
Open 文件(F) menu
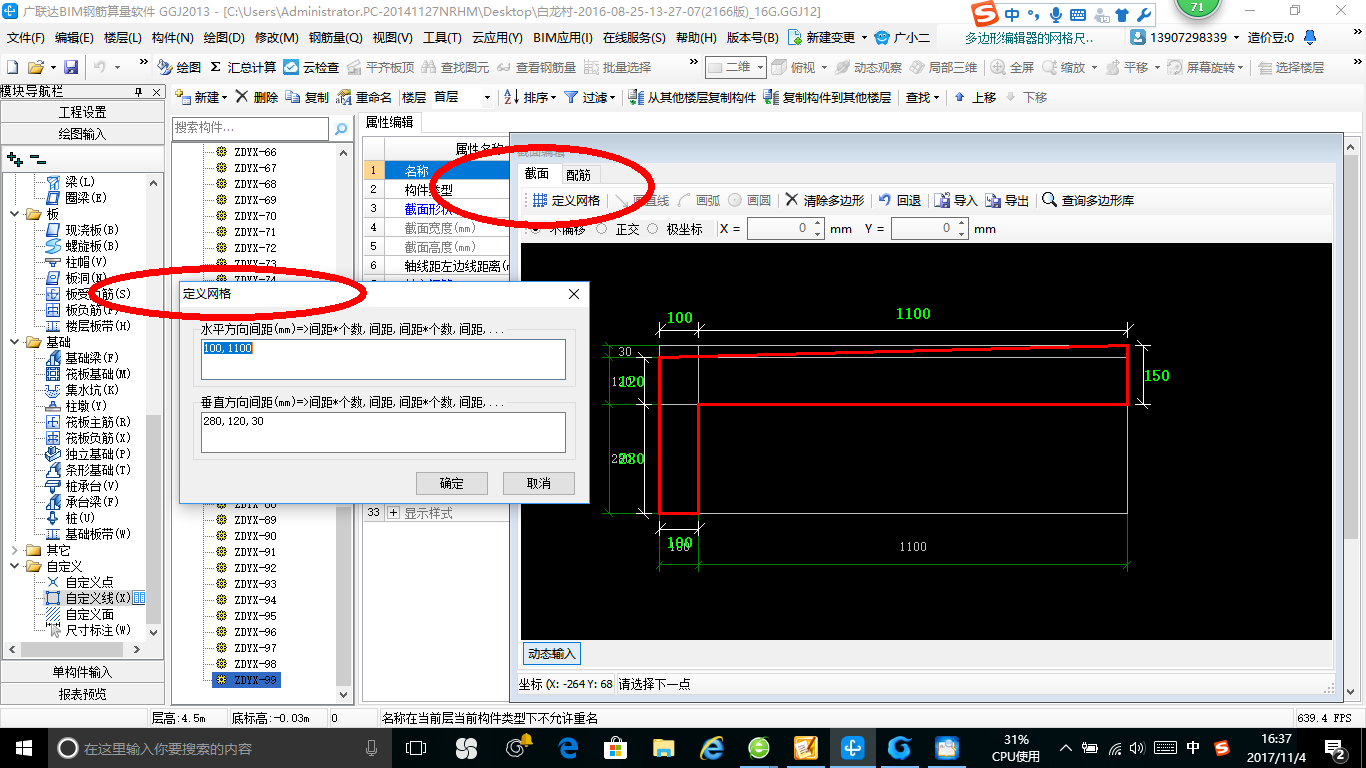coord(26,37)
